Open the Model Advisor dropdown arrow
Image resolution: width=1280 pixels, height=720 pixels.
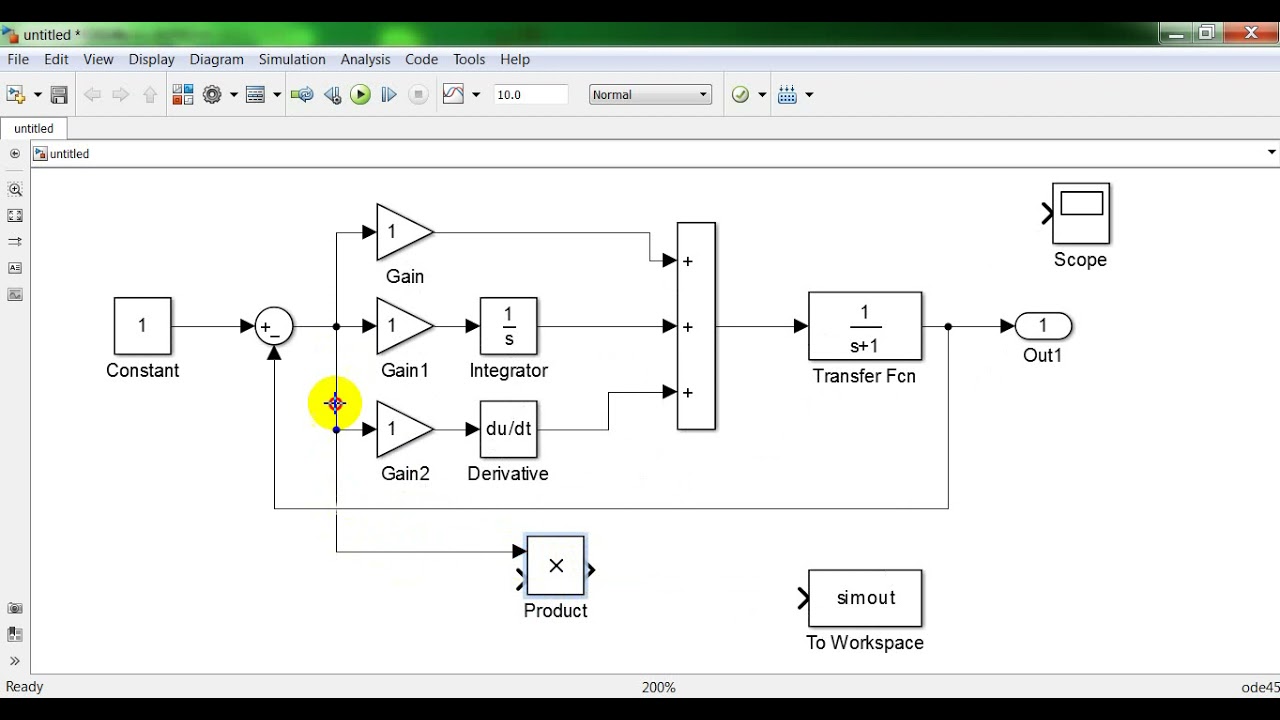tap(762, 95)
